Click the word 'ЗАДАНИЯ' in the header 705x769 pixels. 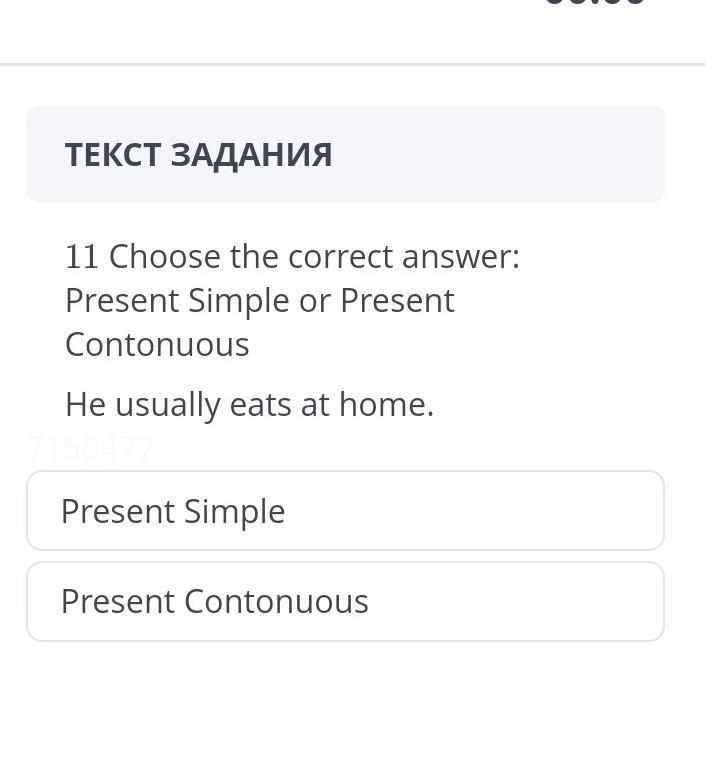tap(251, 155)
